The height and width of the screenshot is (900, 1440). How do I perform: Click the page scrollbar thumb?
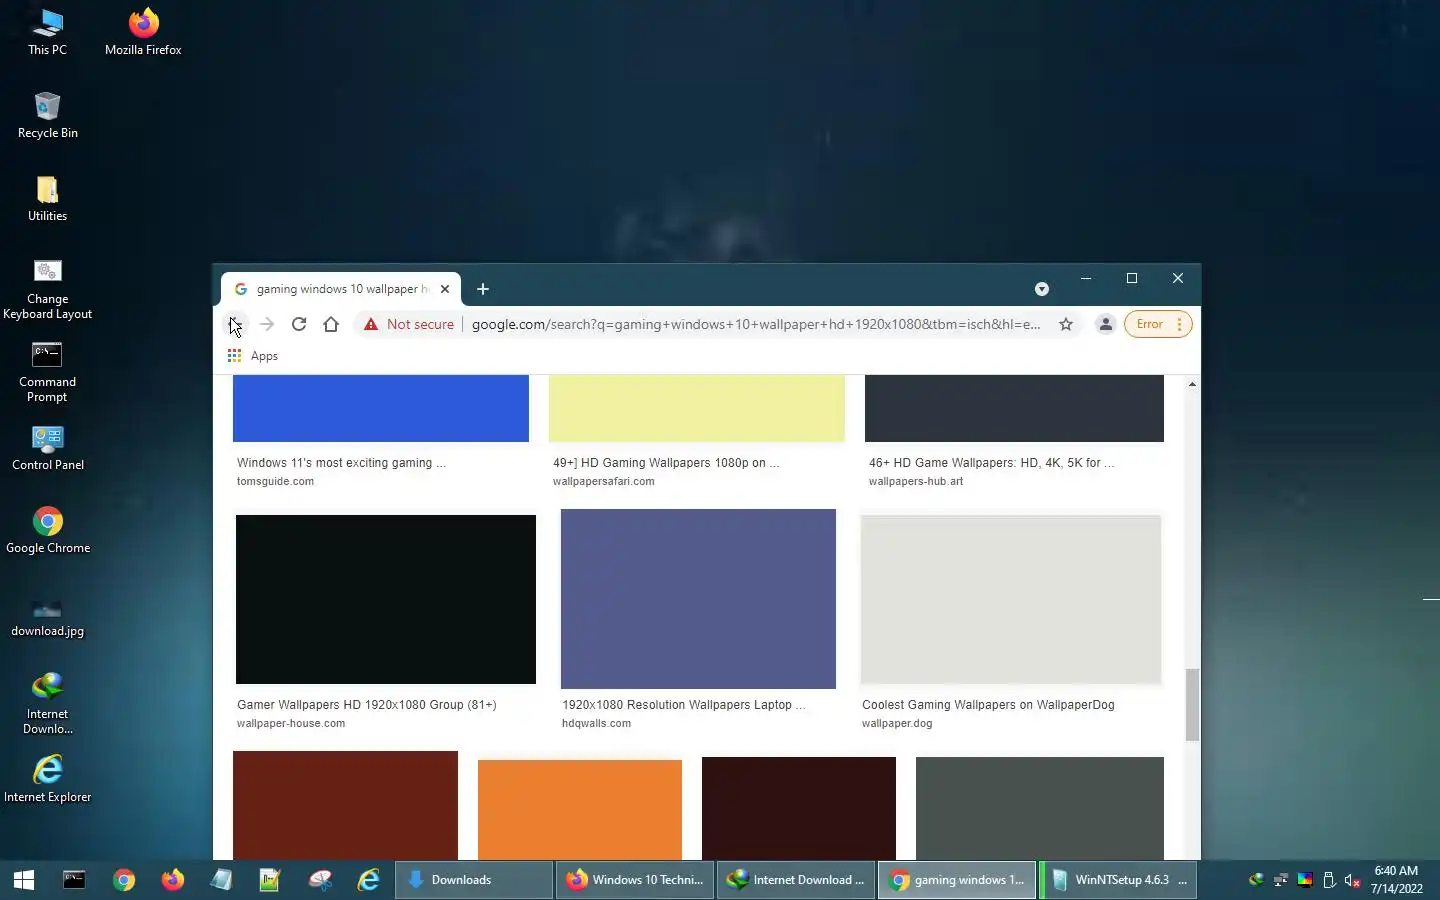pos(1192,705)
